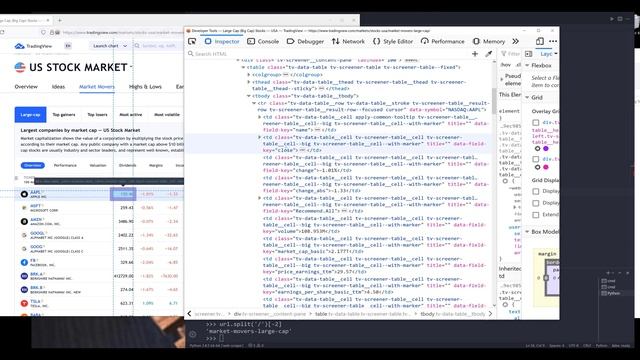Switch to the Inspector tab

222,41
